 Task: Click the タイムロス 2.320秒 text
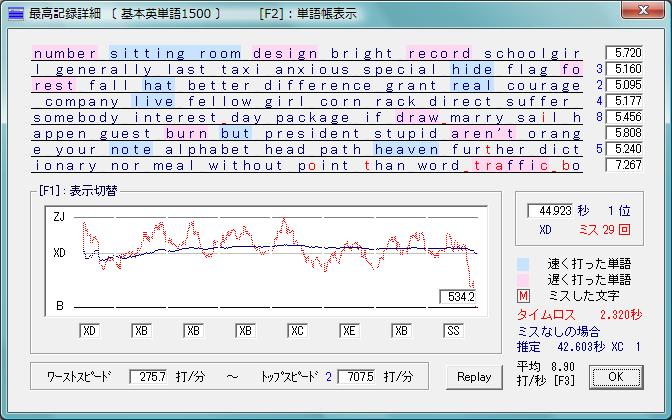coord(579,315)
